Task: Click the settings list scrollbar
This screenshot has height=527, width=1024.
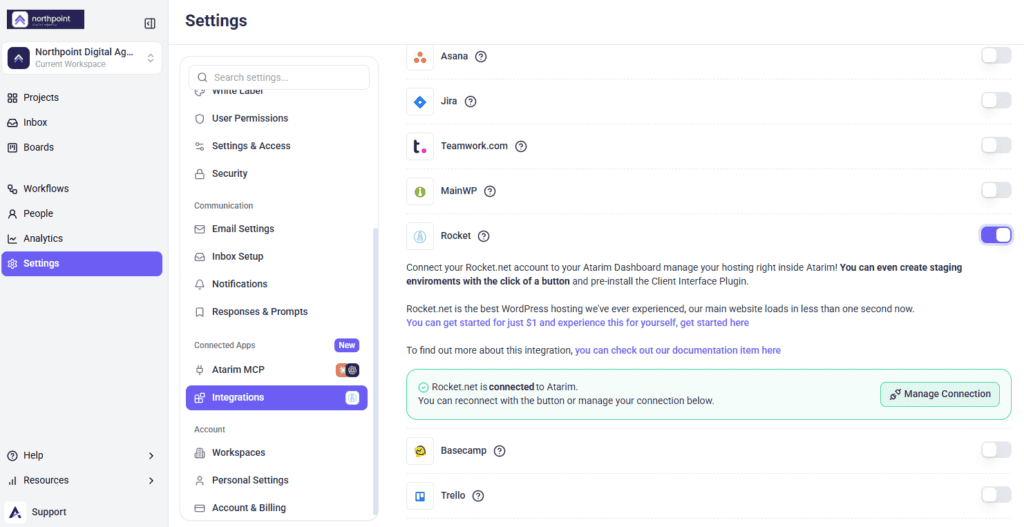Action: [x=376, y=371]
